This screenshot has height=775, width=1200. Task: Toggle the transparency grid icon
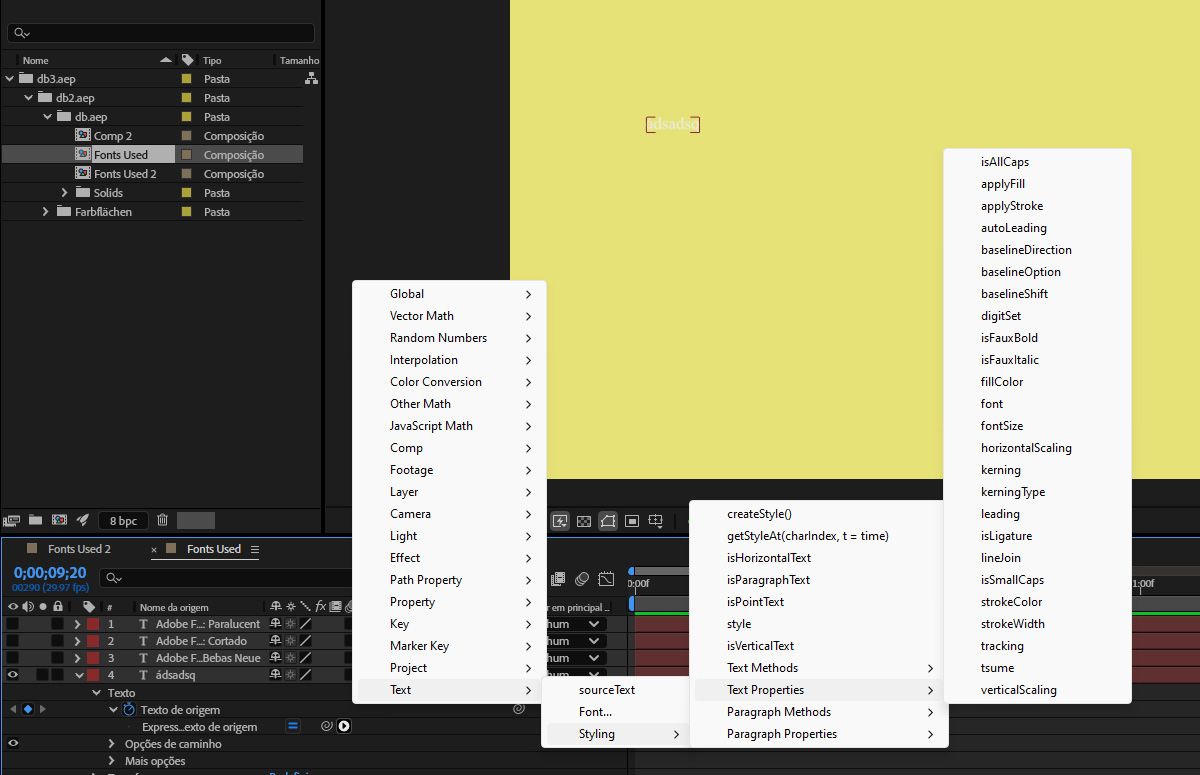[584, 521]
